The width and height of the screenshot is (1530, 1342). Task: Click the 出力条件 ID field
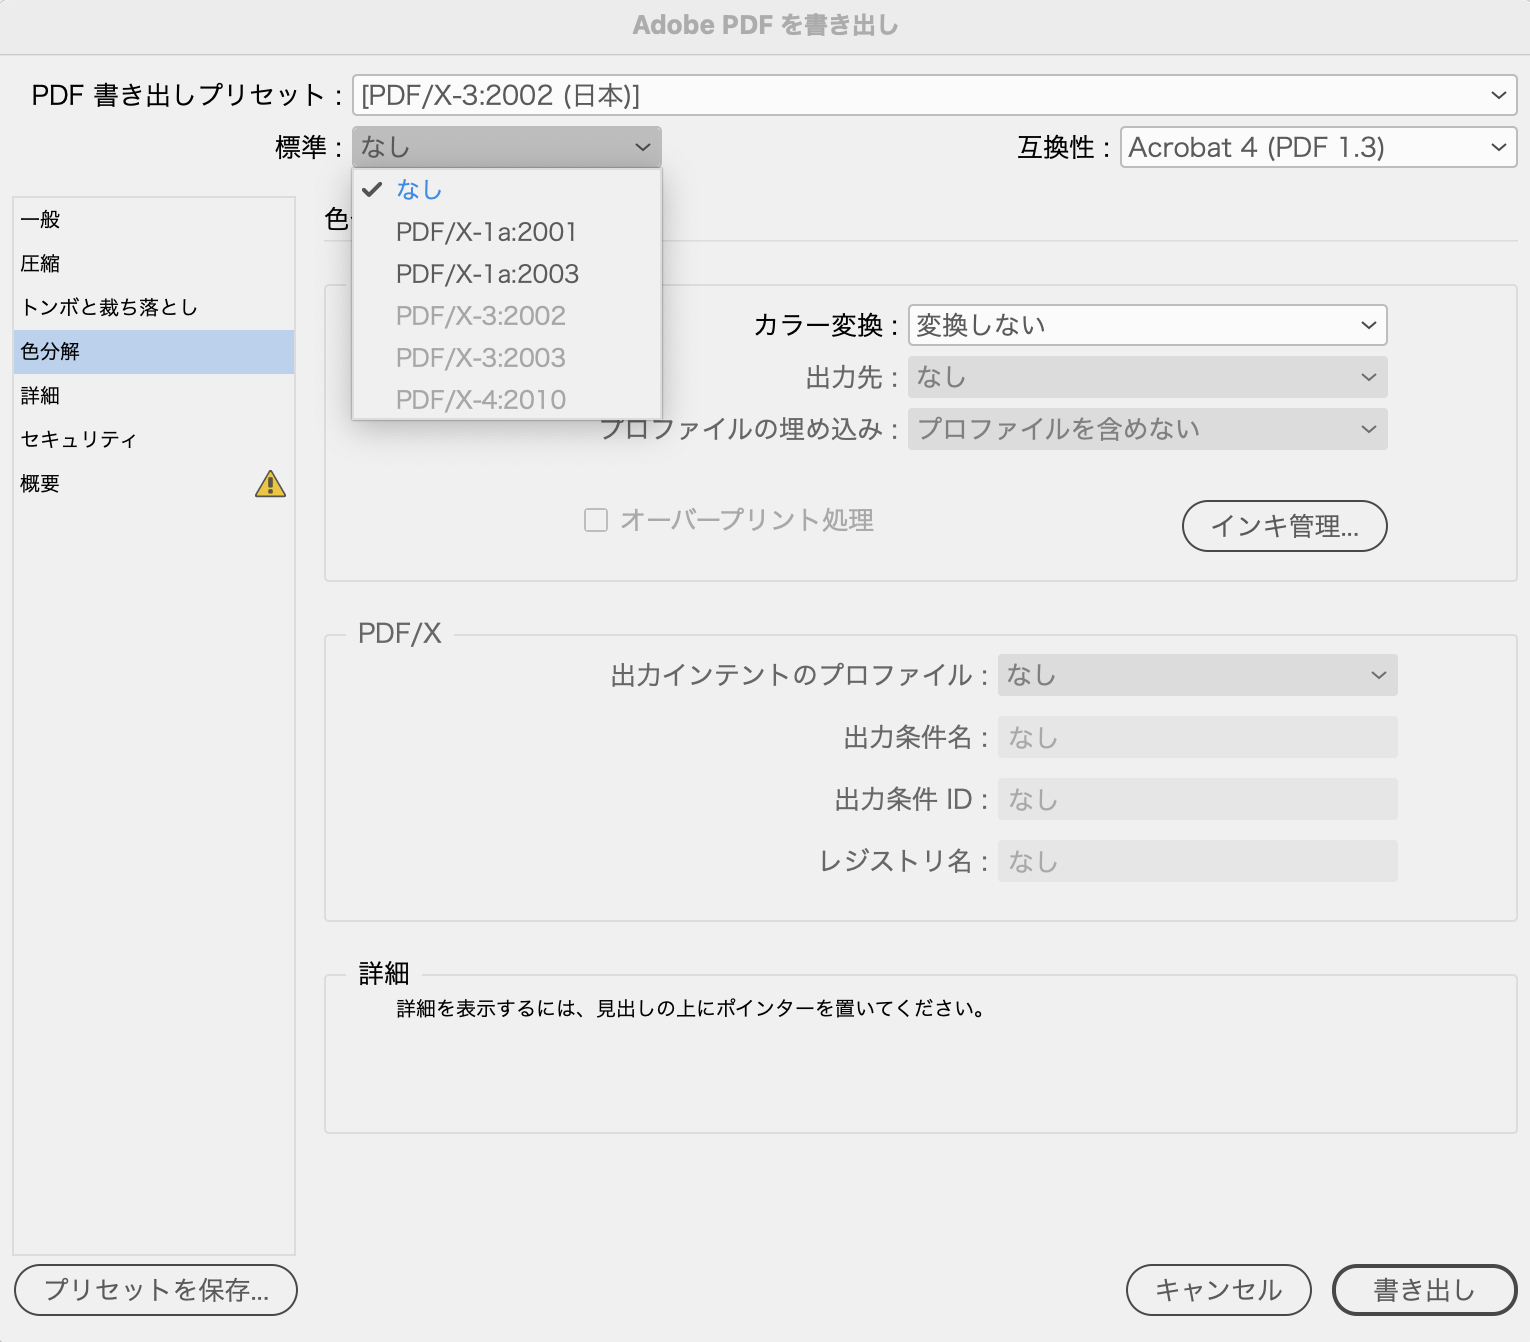click(1197, 799)
